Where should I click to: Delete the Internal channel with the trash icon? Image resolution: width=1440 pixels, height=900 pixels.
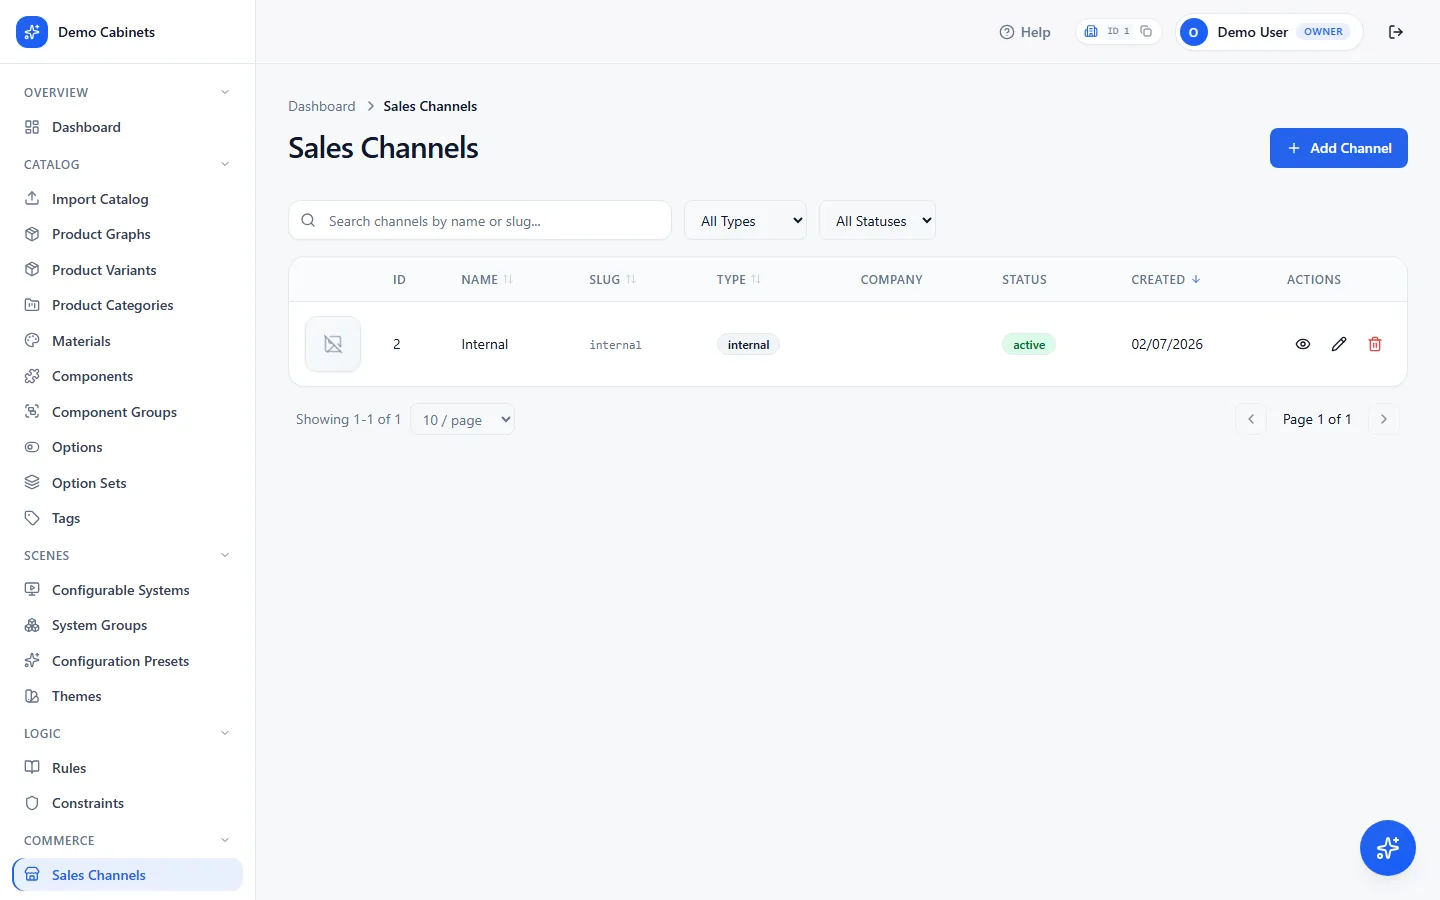click(x=1375, y=344)
